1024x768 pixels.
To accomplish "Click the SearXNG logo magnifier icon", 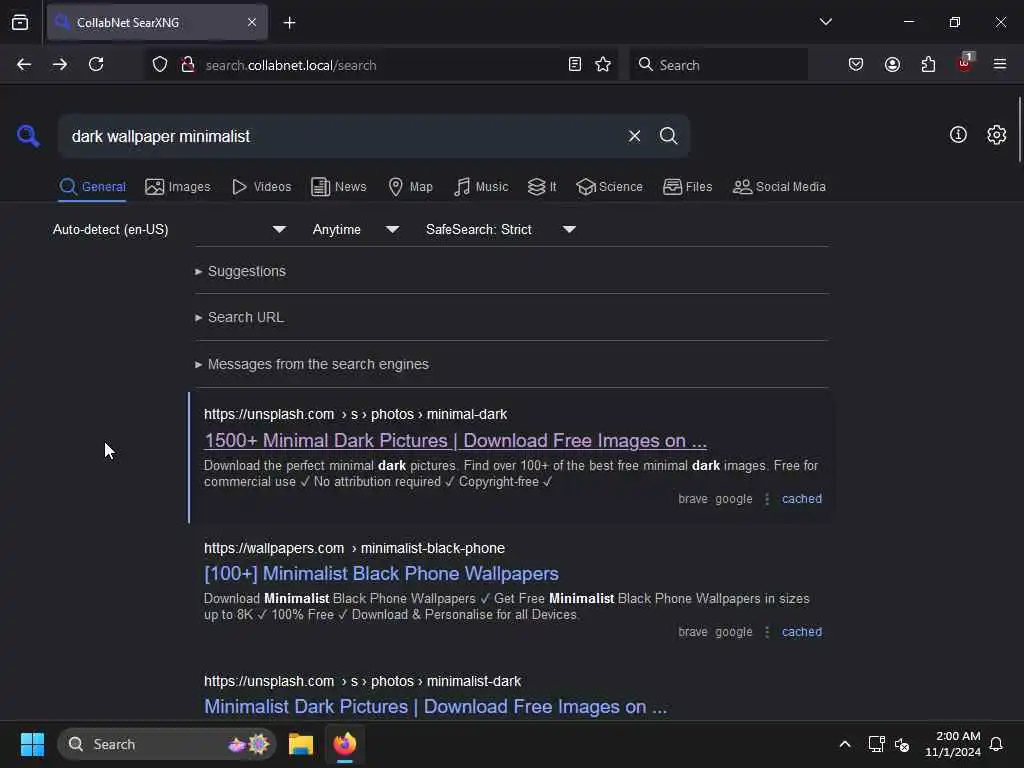I will click(x=28, y=136).
